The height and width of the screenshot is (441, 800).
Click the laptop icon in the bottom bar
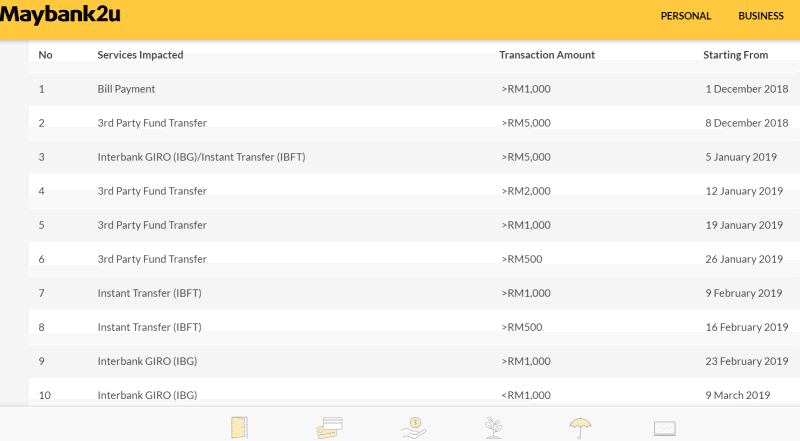pos(664,429)
